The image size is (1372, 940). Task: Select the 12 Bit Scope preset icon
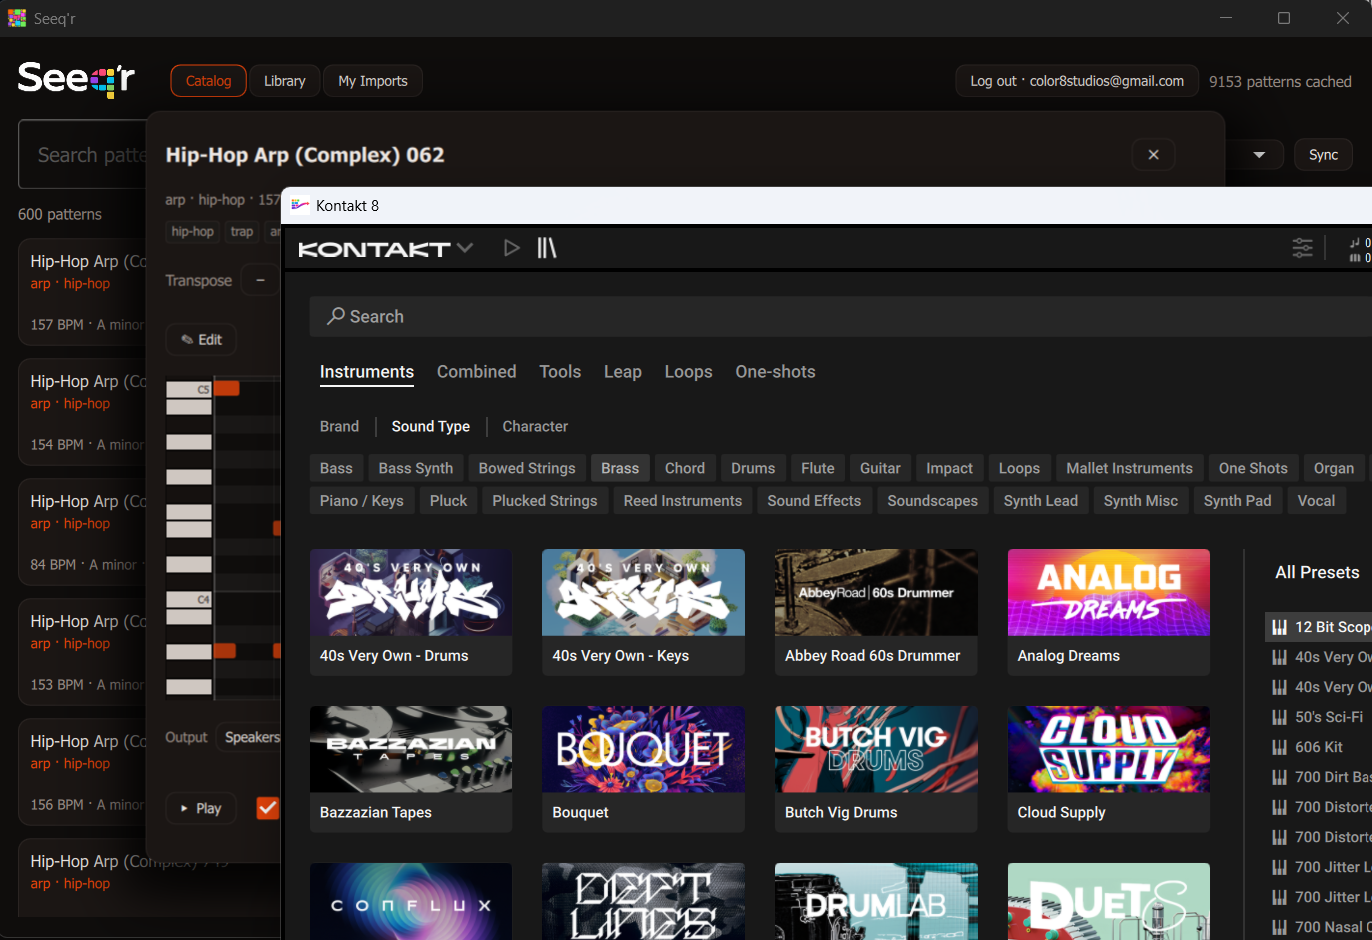click(x=1279, y=627)
